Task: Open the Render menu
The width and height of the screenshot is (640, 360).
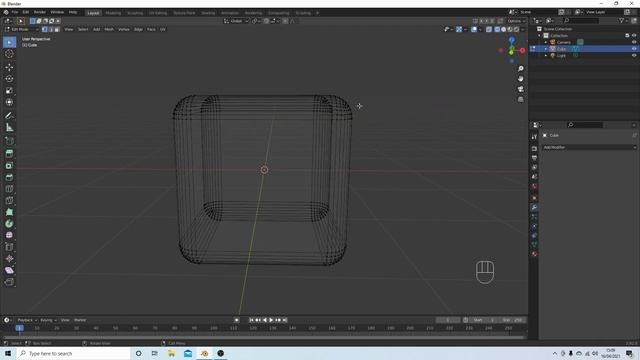Action: [40, 12]
